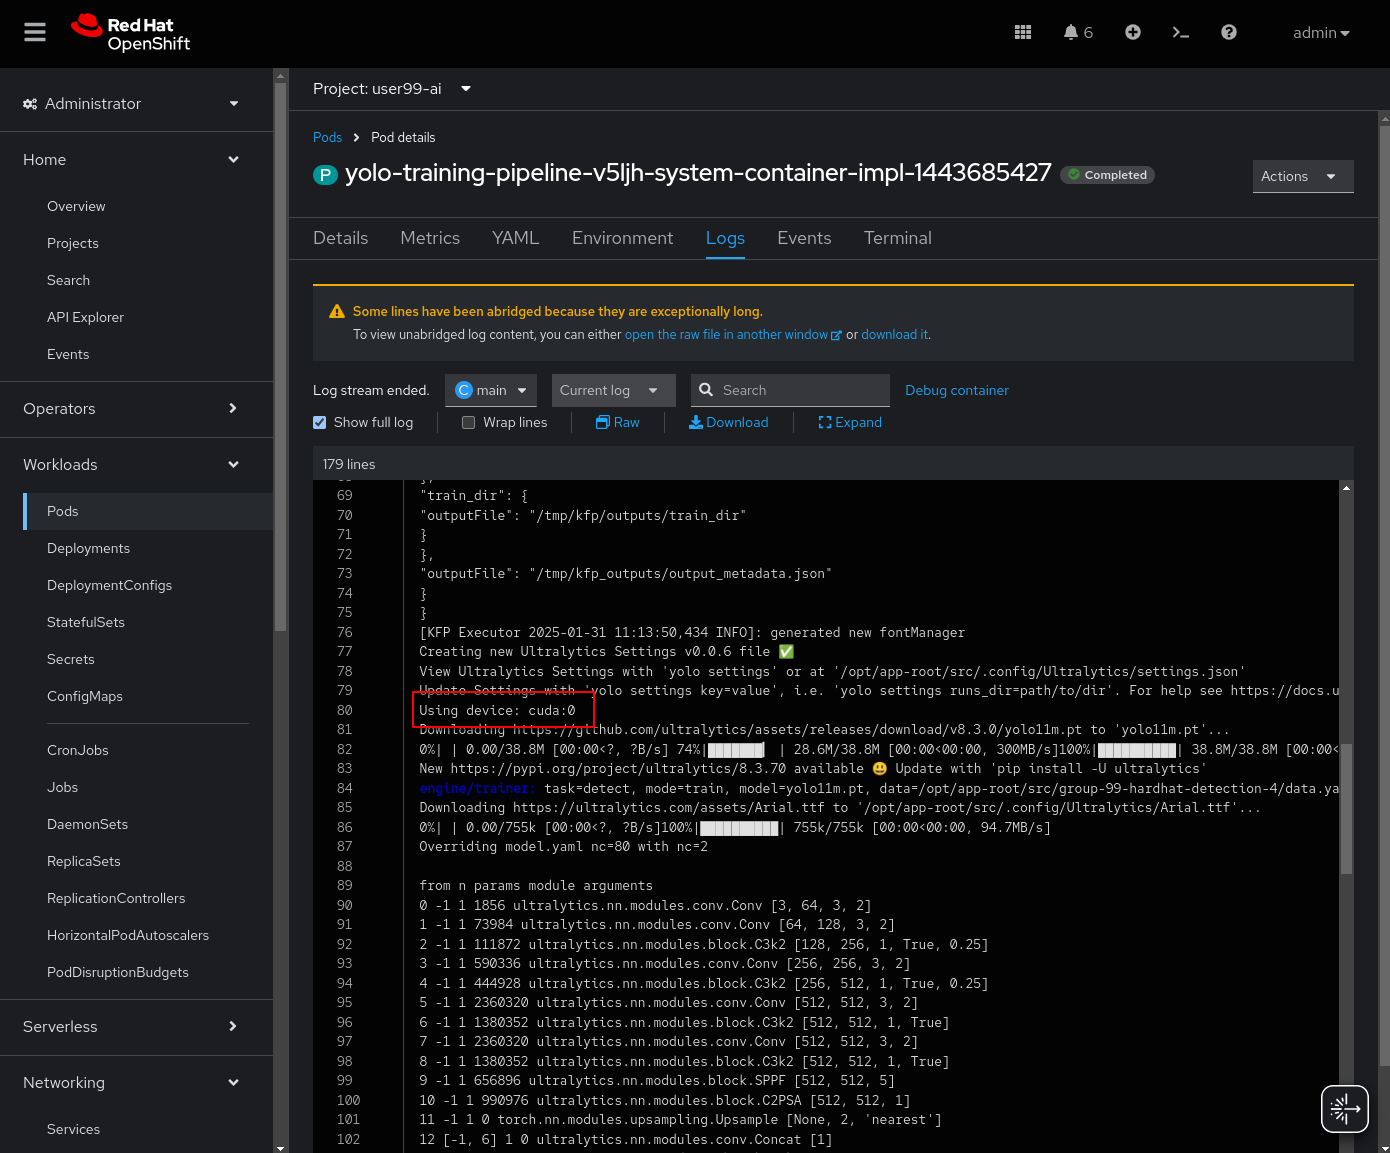Open StatefulSets in sidebar
This screenshot has width=1390, height=1153.
coord(86,622)
